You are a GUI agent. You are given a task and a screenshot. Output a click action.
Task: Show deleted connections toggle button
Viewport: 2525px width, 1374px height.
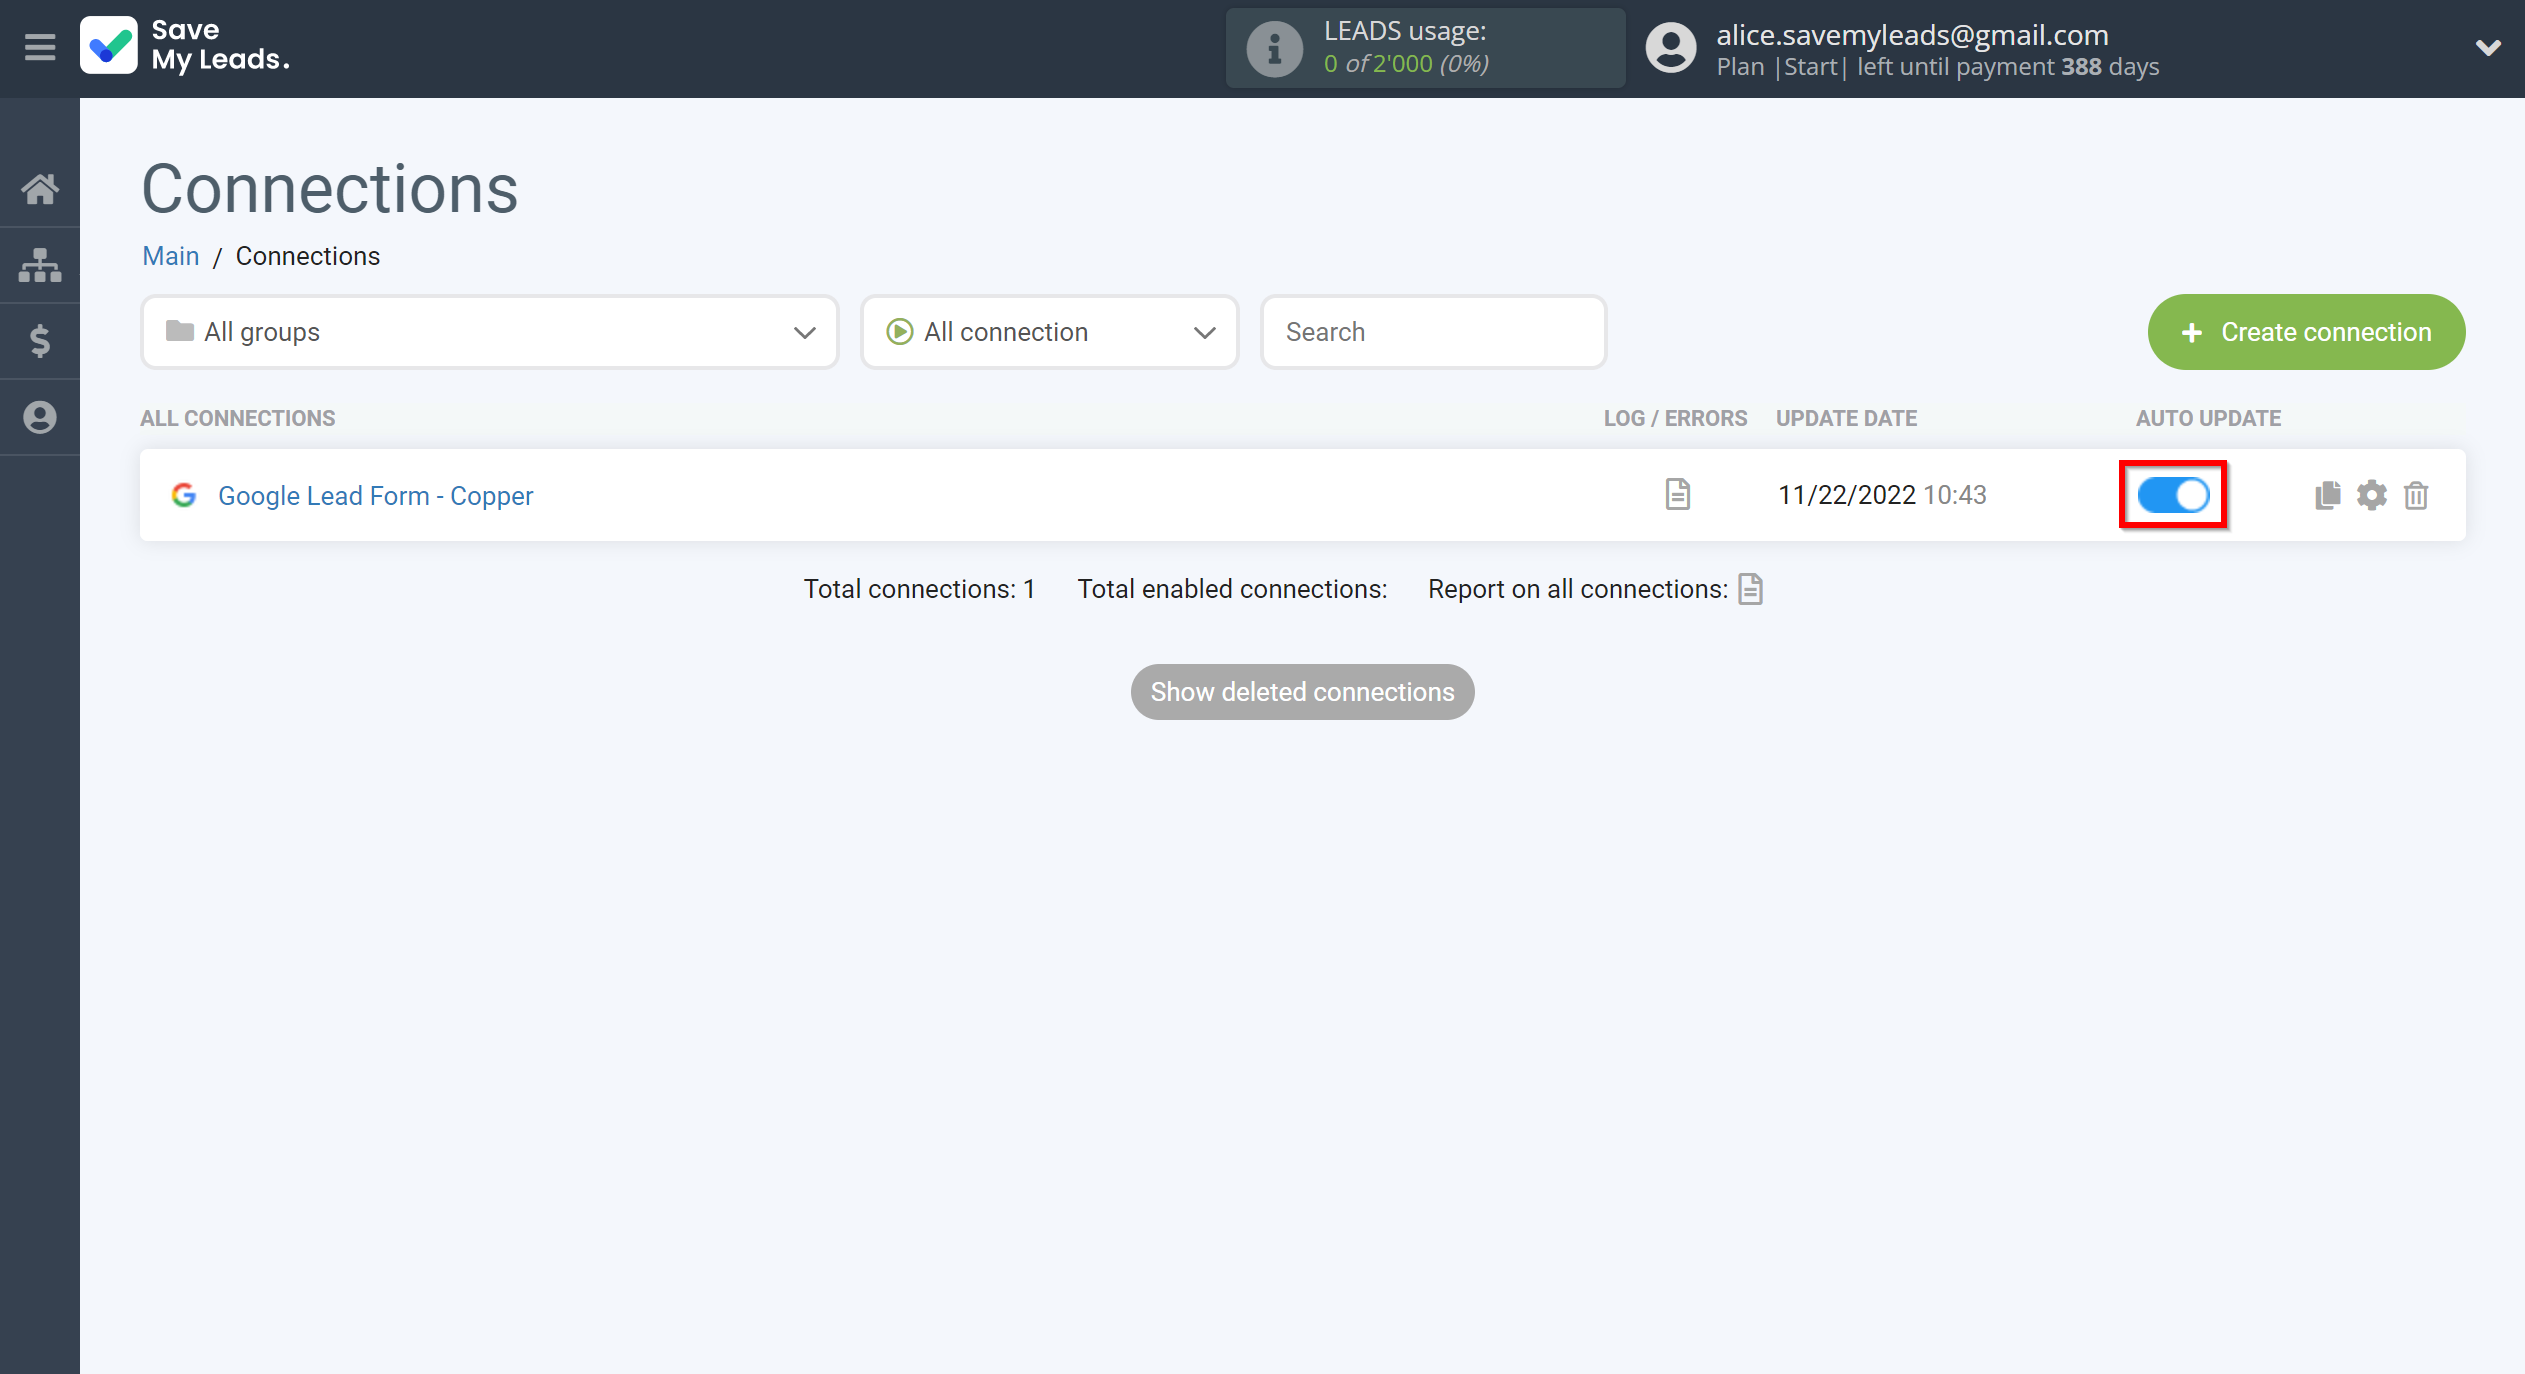[1302, 692]
